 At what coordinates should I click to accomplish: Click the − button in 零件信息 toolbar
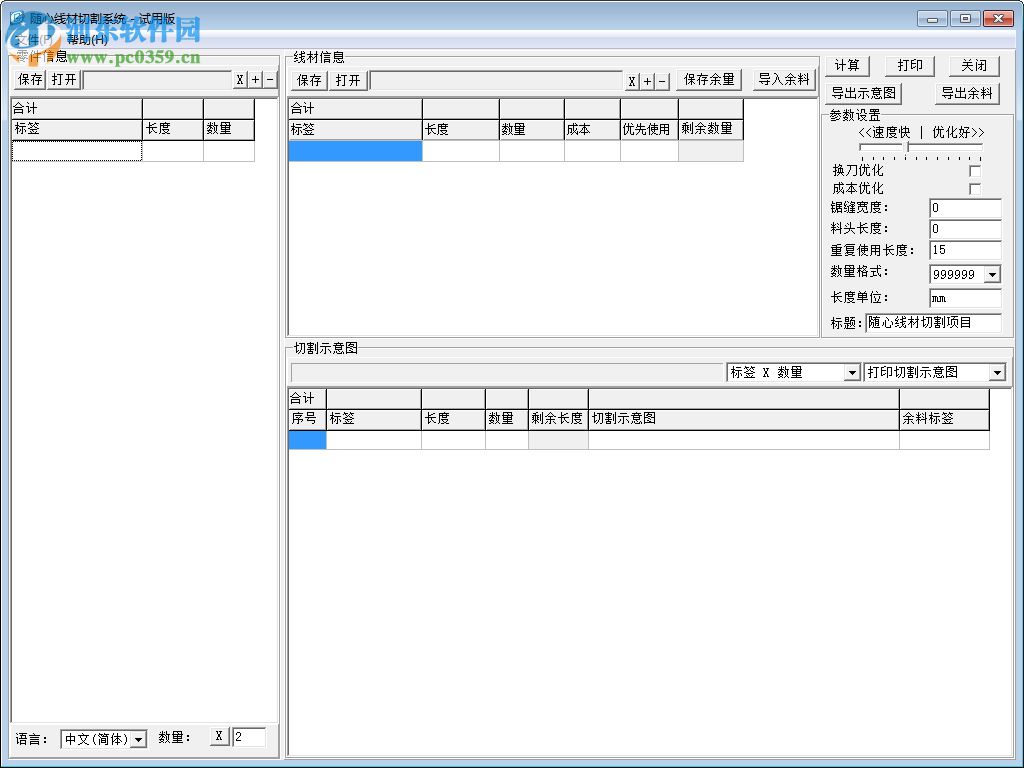click(x=270, y=80)
